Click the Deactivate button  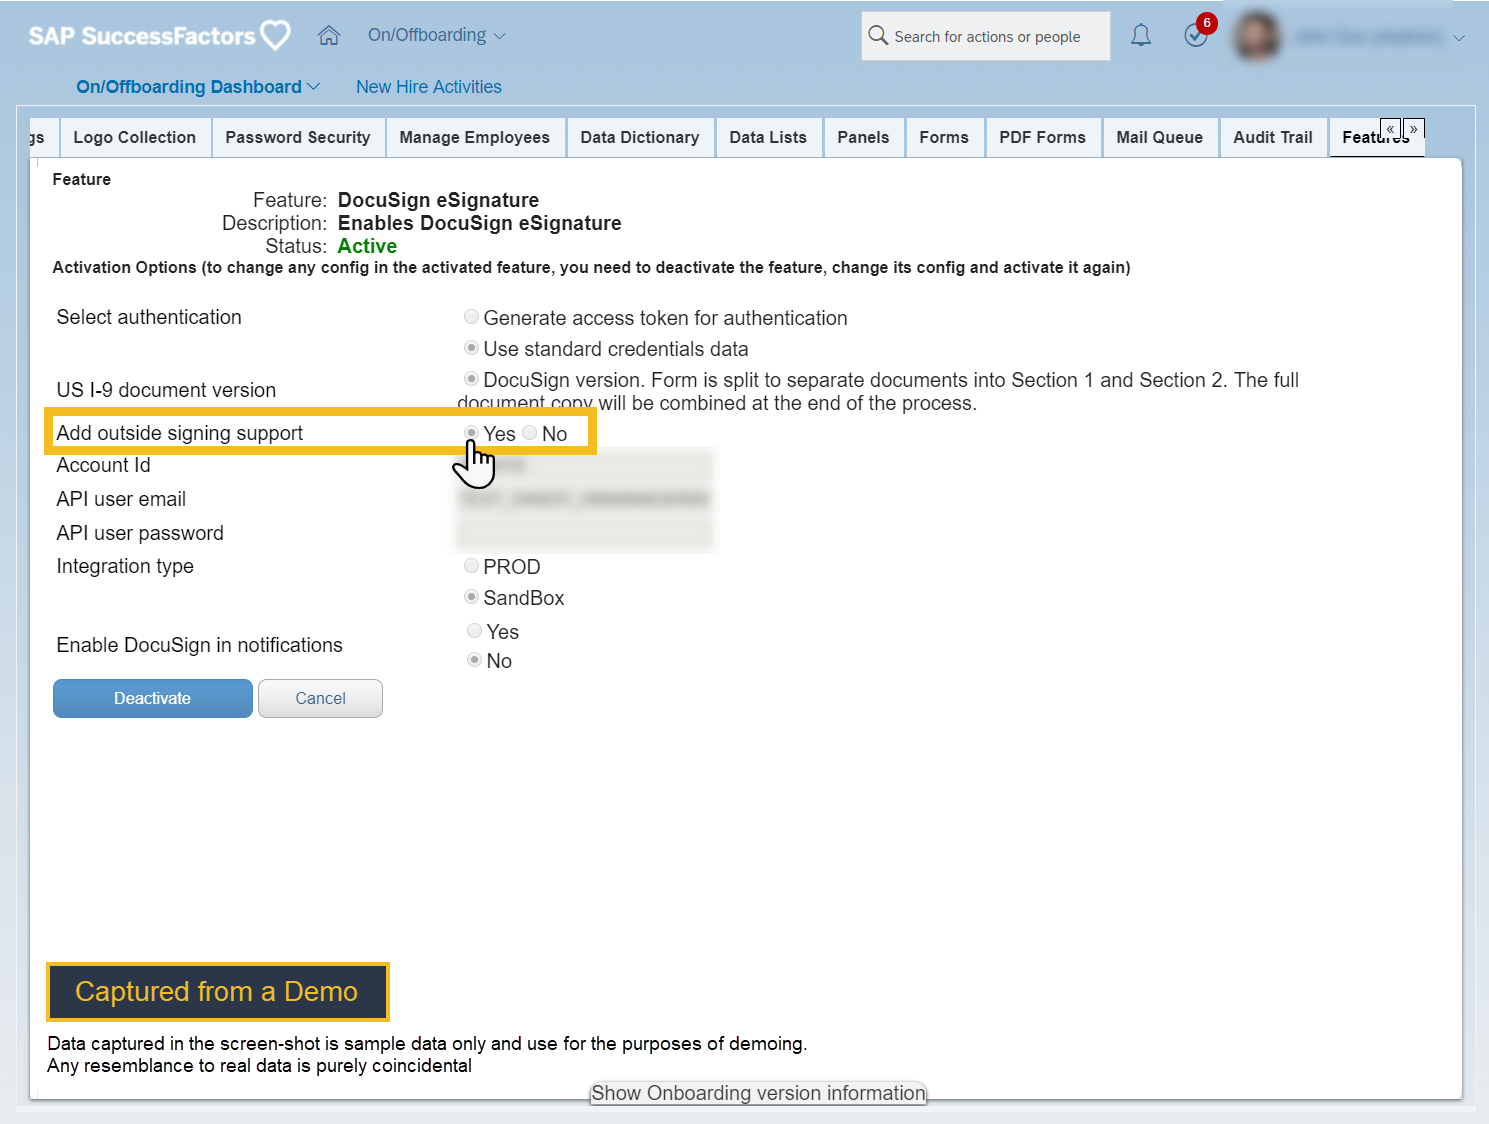(x=152, y=698)
